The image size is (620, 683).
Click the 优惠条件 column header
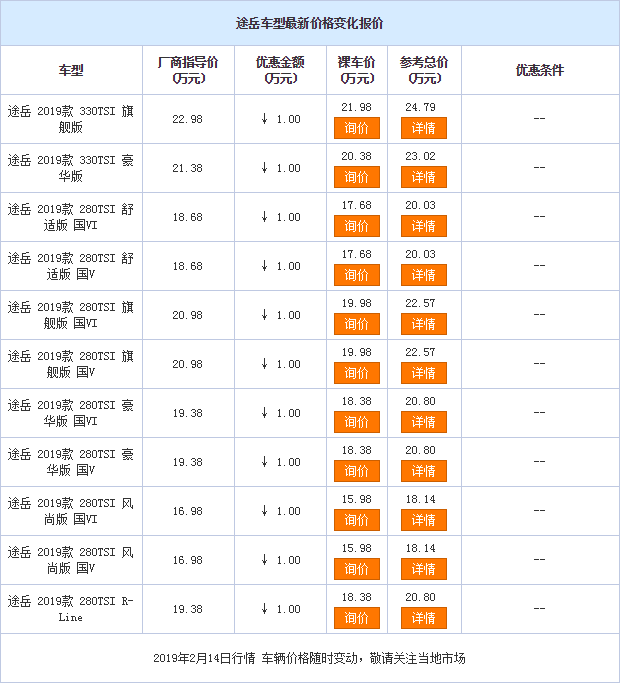pyautogui.click(x=540, y=70)
